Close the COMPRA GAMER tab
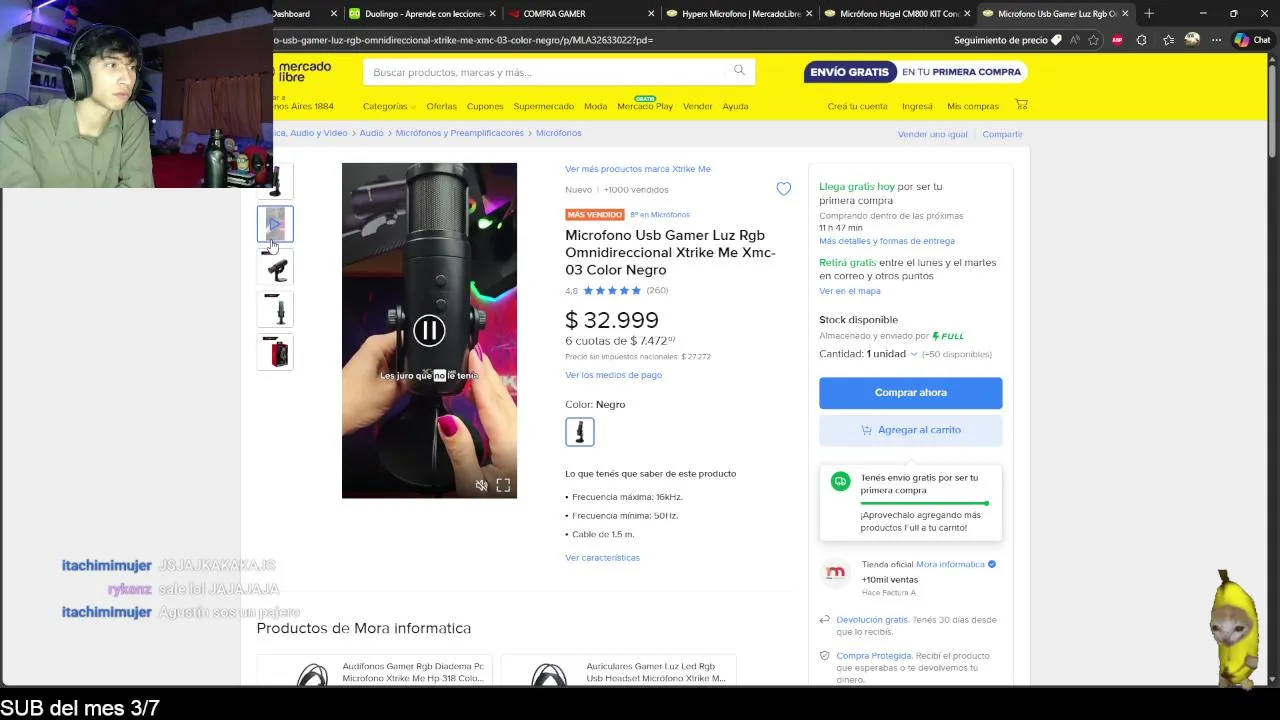1280x720 pixels. point(651,14)
